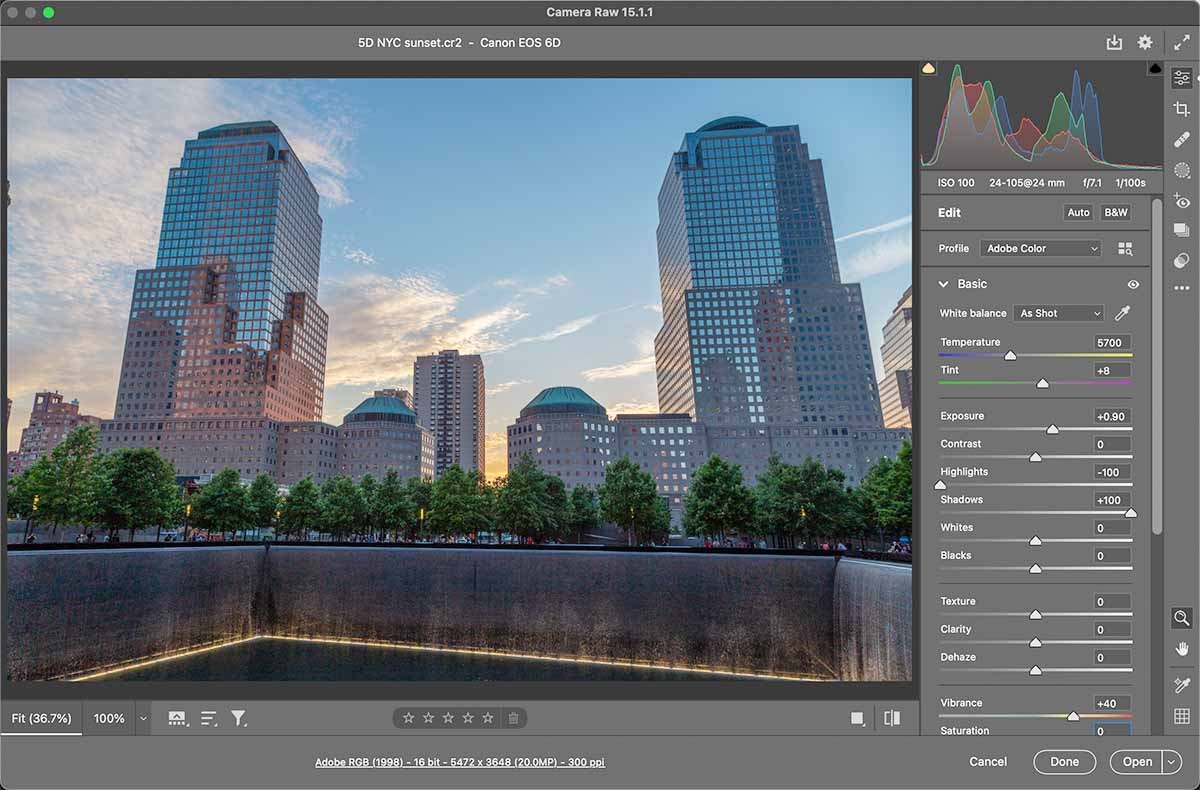Enable the shadow clipping warning on histogram
Image resolution: width=1200 pixels, height=790 pixels.
coord(929,67)
